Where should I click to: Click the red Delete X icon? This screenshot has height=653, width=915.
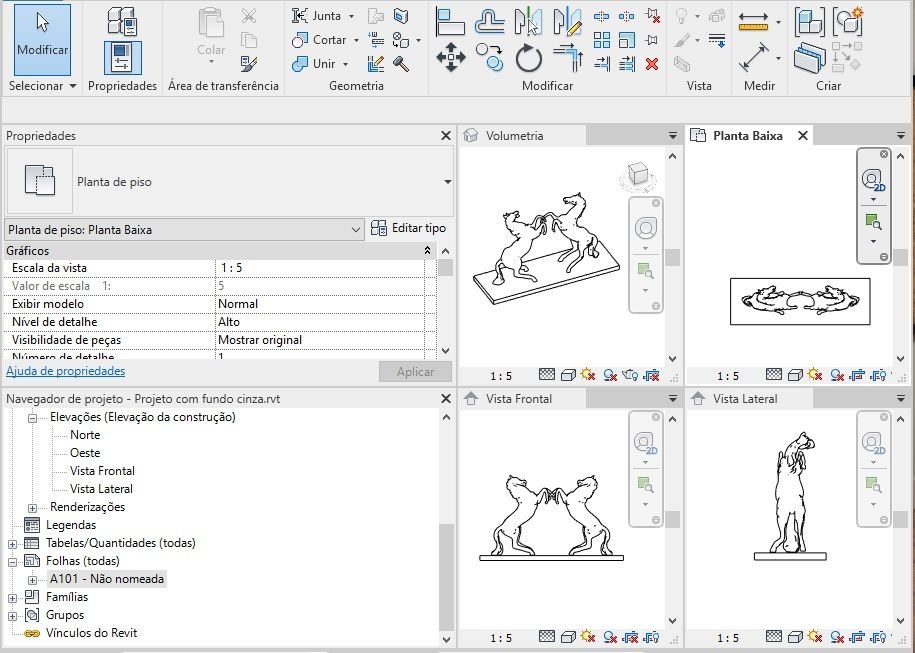(652, 64)
